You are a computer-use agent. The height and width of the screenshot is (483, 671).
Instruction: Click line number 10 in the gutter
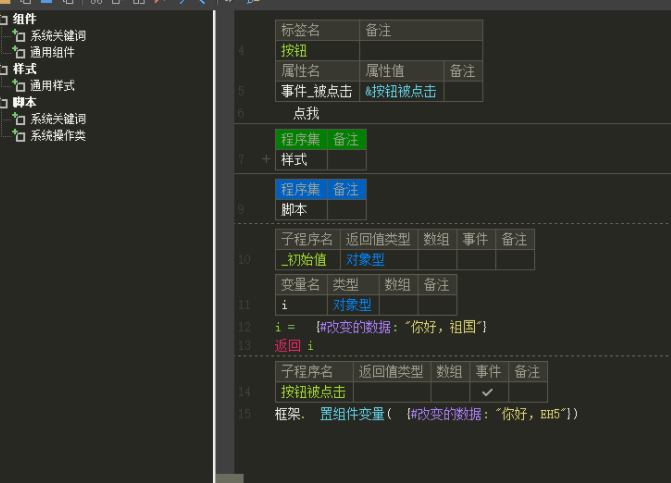244,260
